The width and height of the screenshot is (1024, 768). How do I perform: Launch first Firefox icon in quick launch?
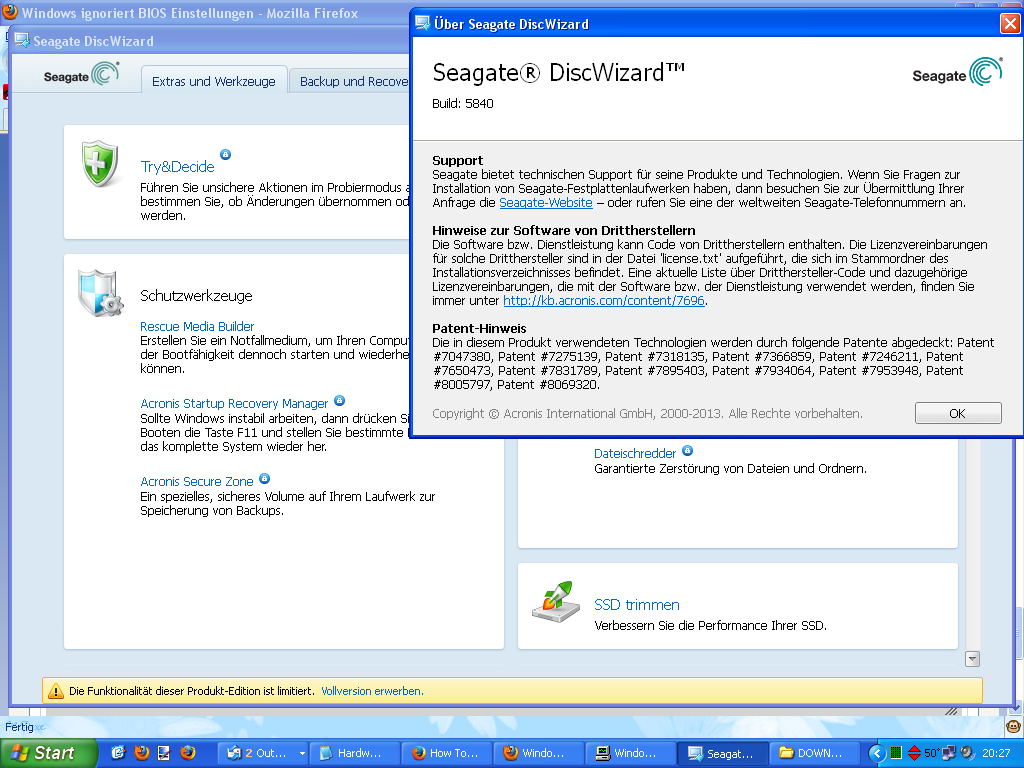point(141,753)
